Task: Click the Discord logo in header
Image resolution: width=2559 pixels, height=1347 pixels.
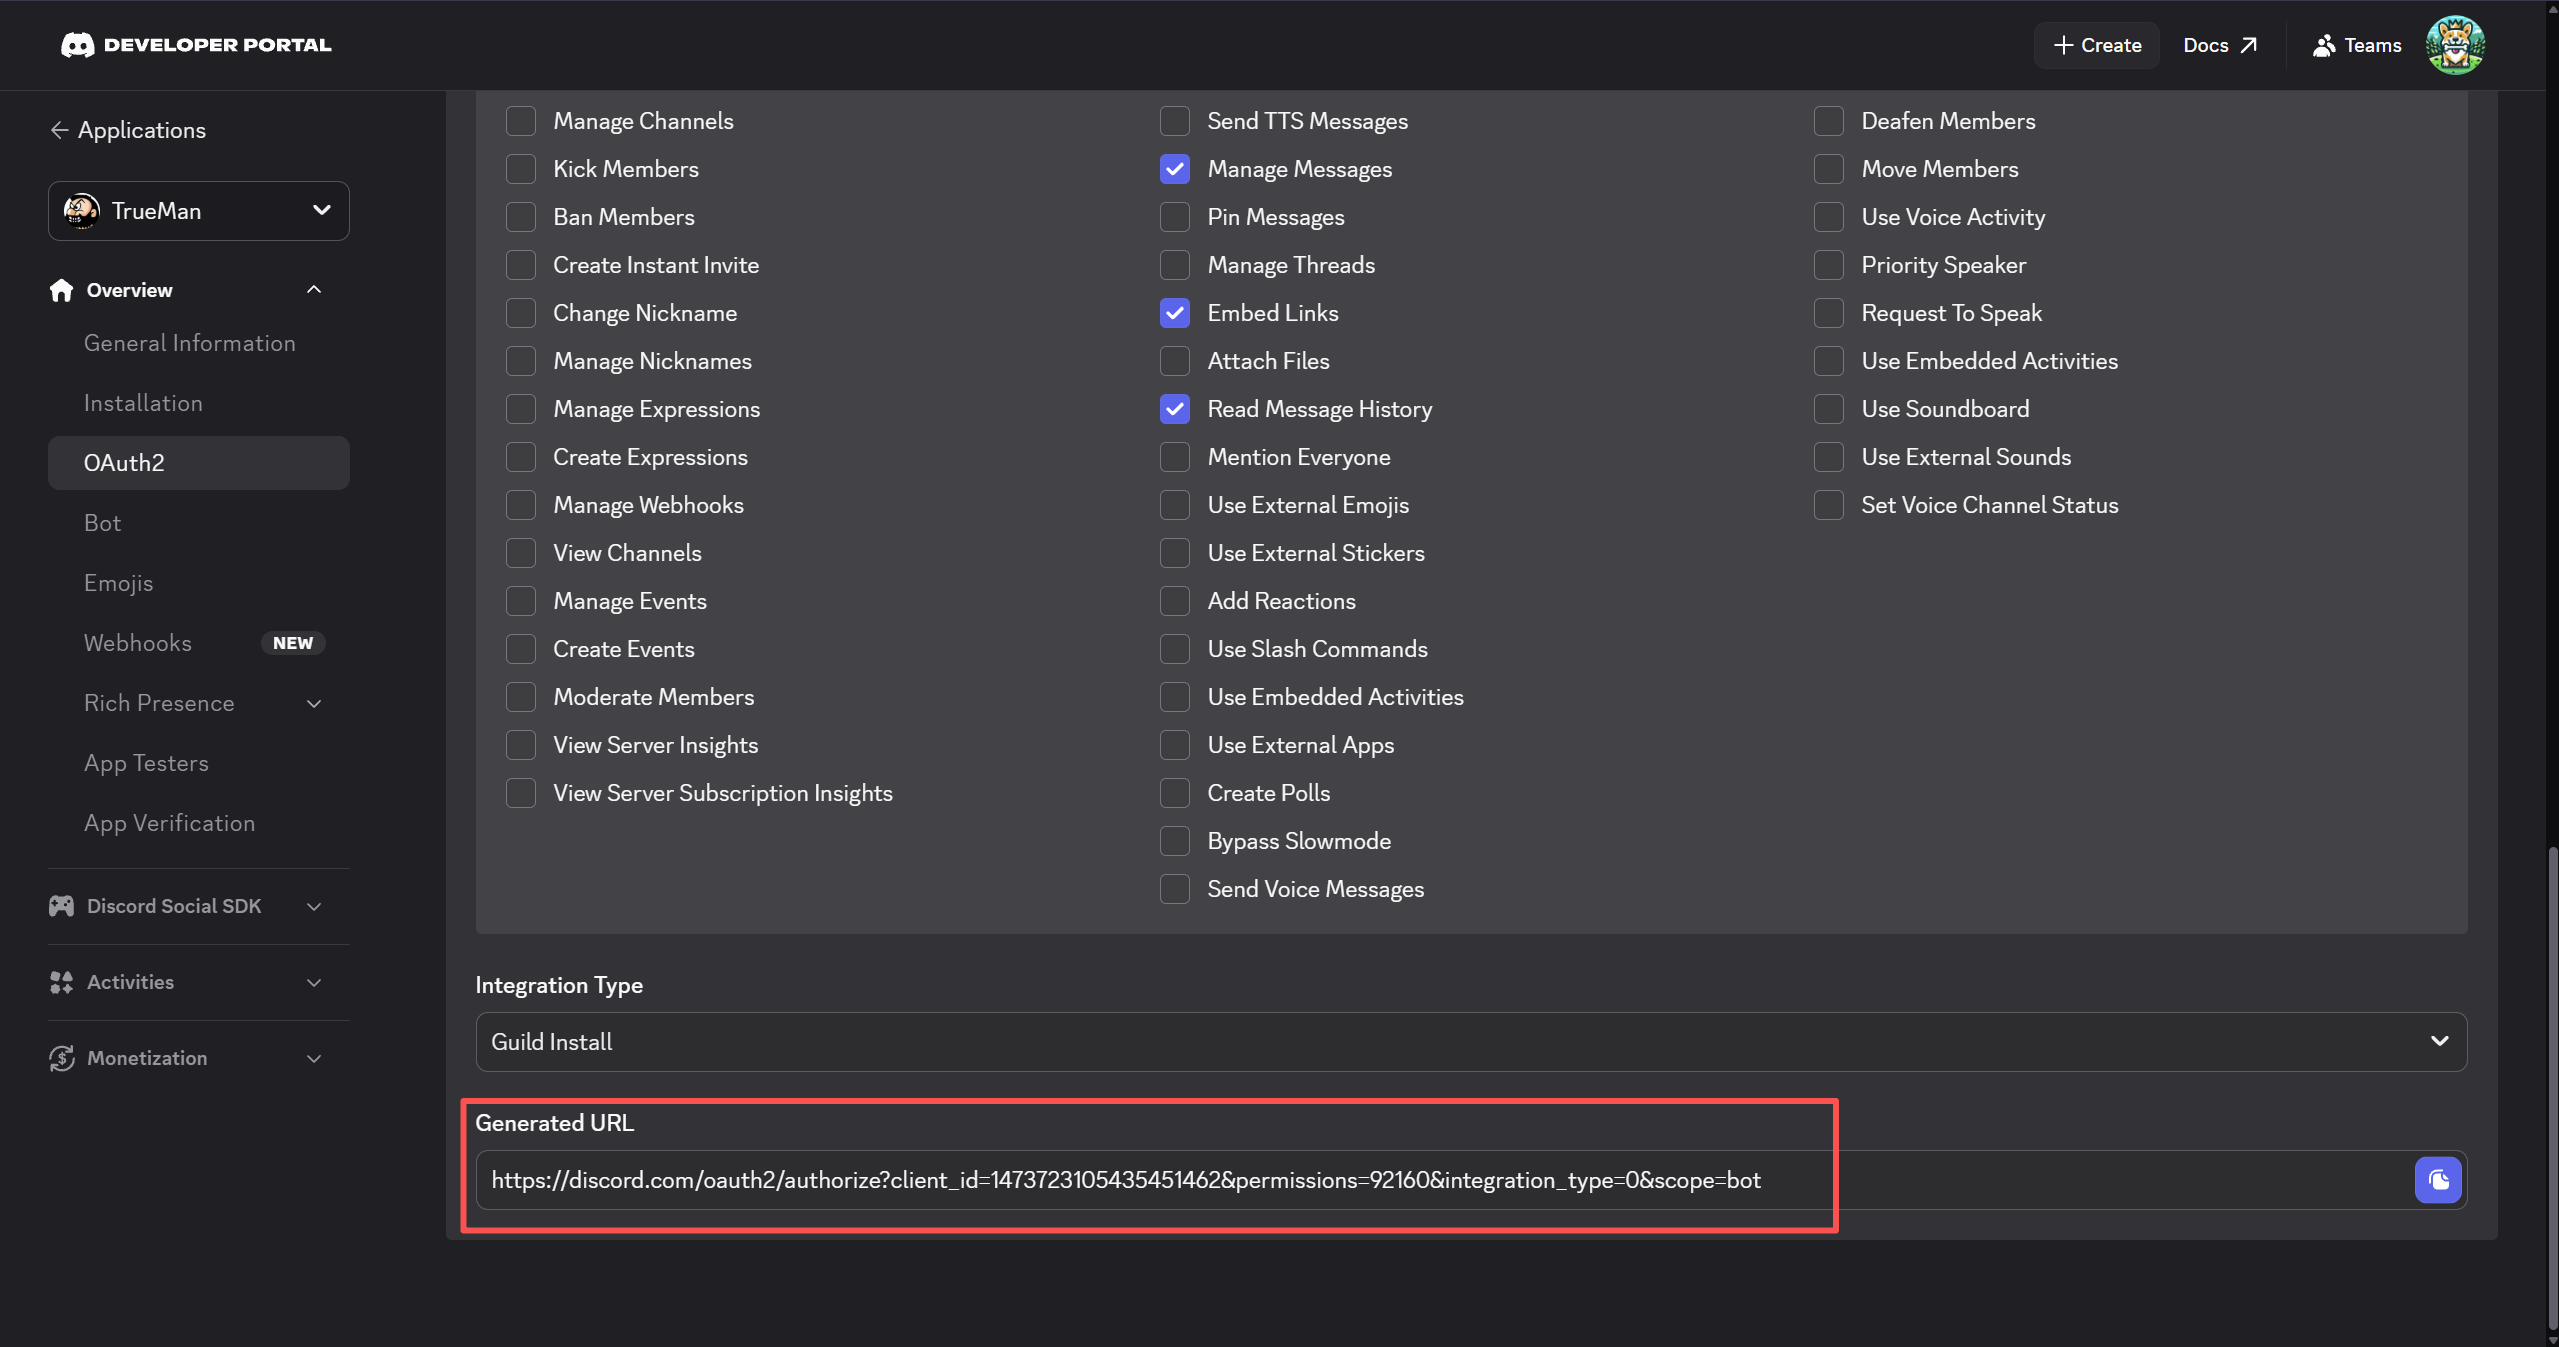Action: [77, 45]
